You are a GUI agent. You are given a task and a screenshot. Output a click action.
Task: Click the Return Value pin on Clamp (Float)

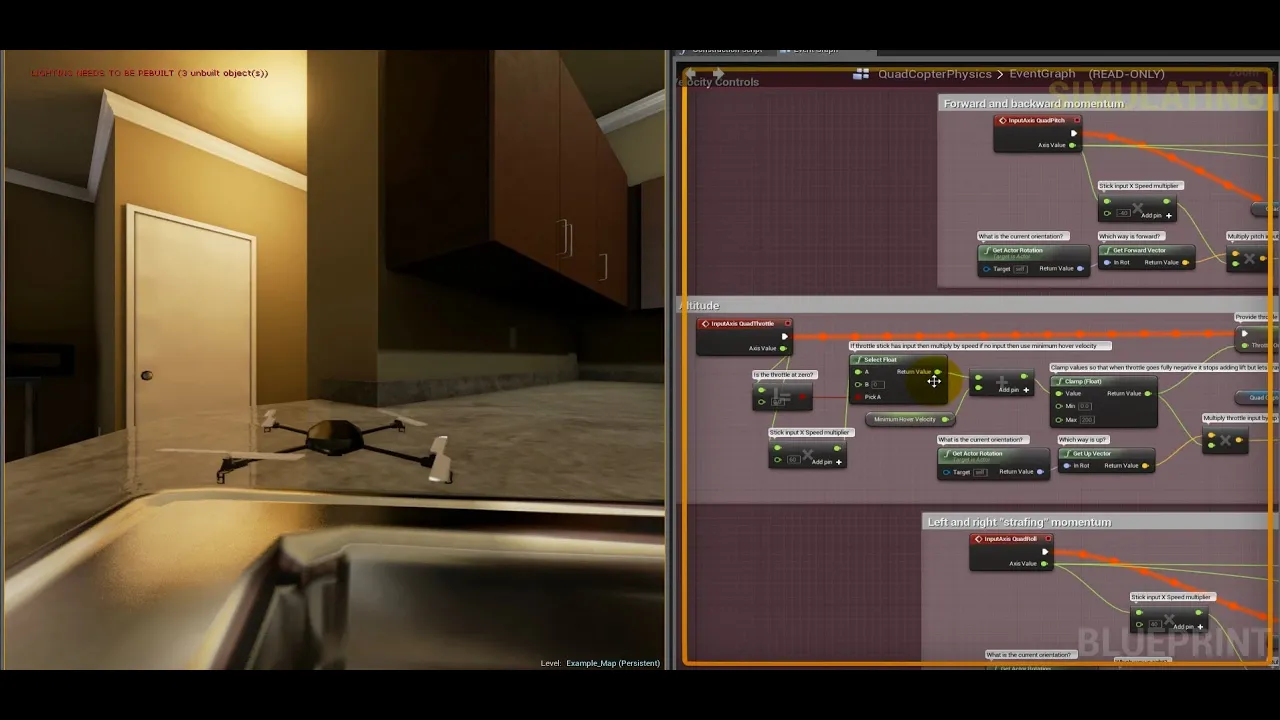(1148, 394)
